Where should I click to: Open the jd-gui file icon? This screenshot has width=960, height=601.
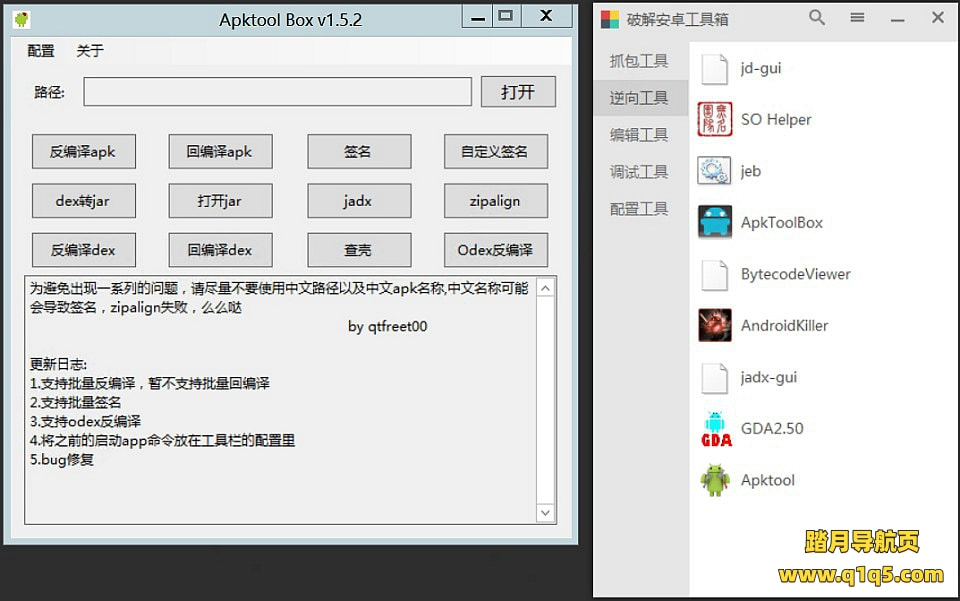point(714,68)
